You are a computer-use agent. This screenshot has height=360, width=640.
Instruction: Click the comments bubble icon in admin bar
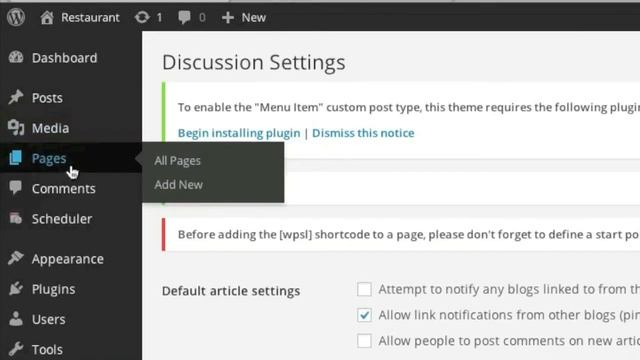pyautogui.click(x=184, y=17)
